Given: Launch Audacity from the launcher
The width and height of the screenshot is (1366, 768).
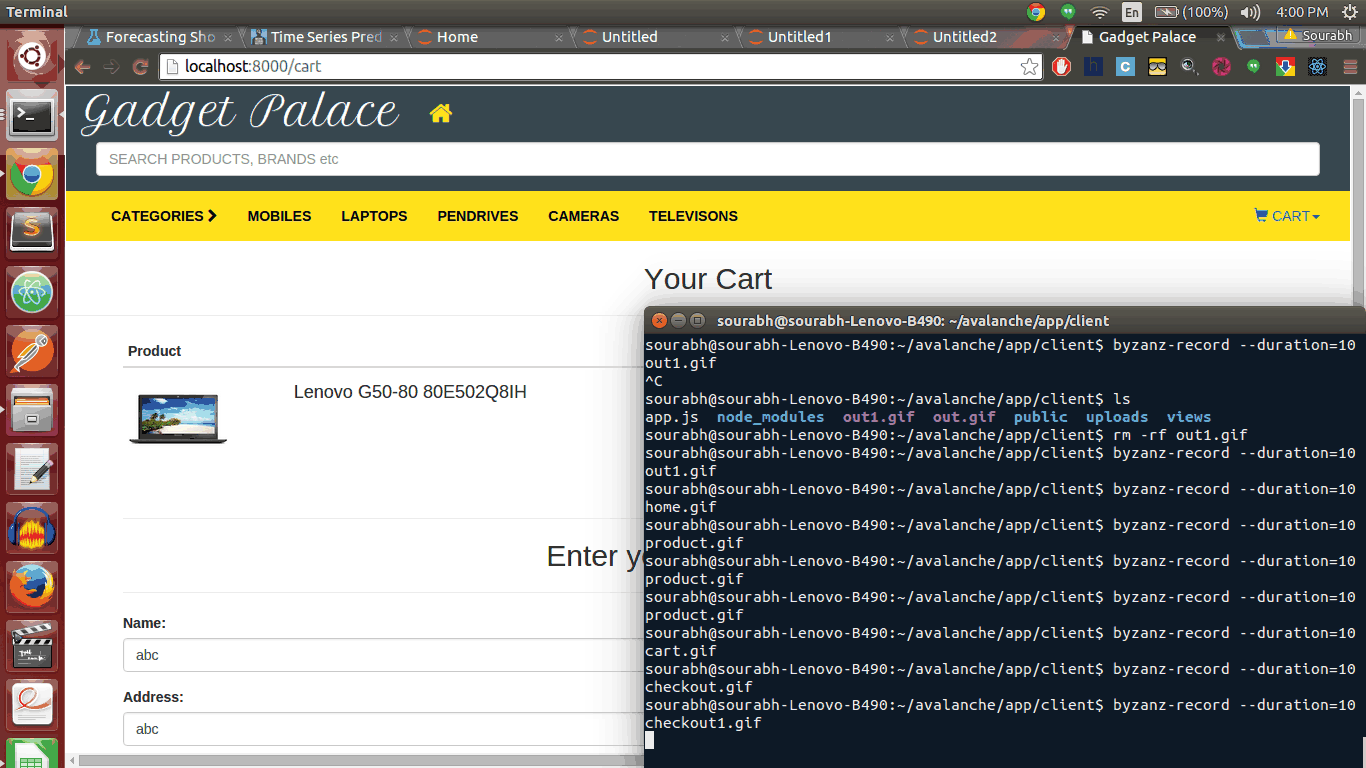Looking at the screenshot, I should (32, 527).
